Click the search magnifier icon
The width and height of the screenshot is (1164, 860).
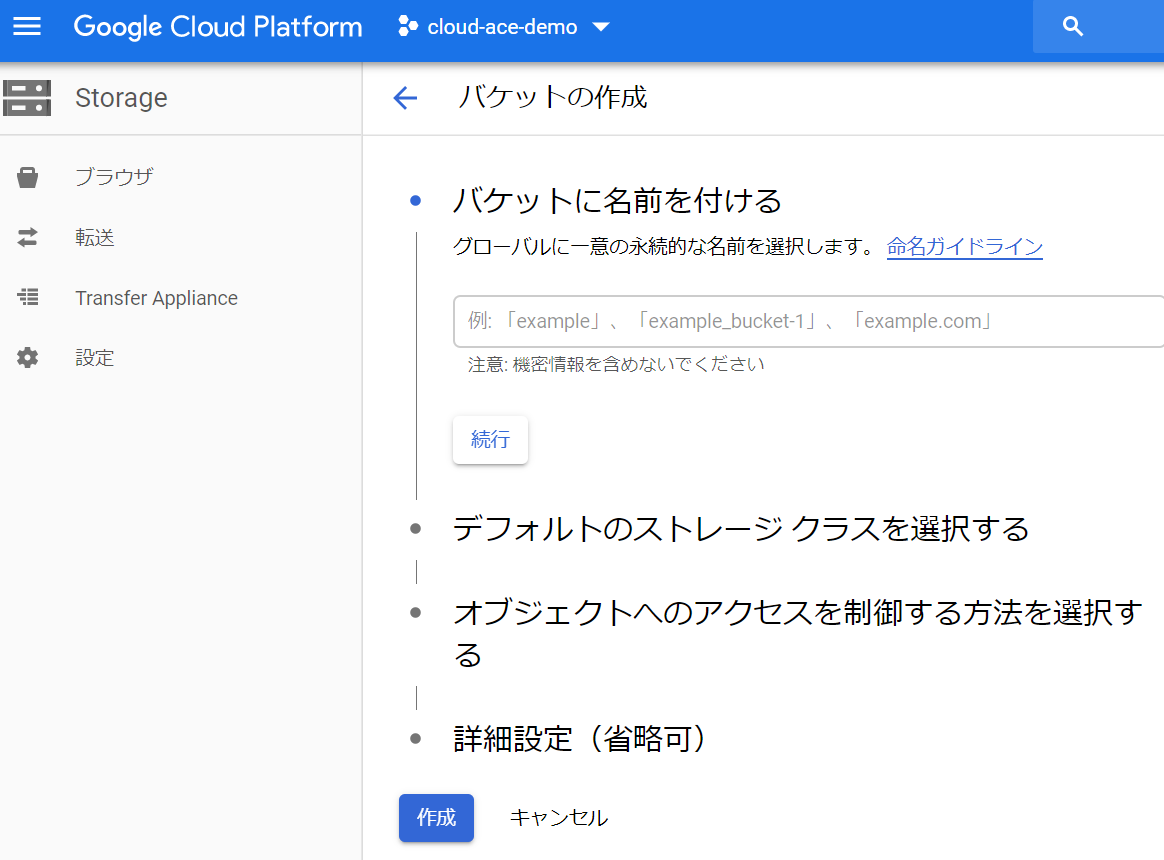1073,27
